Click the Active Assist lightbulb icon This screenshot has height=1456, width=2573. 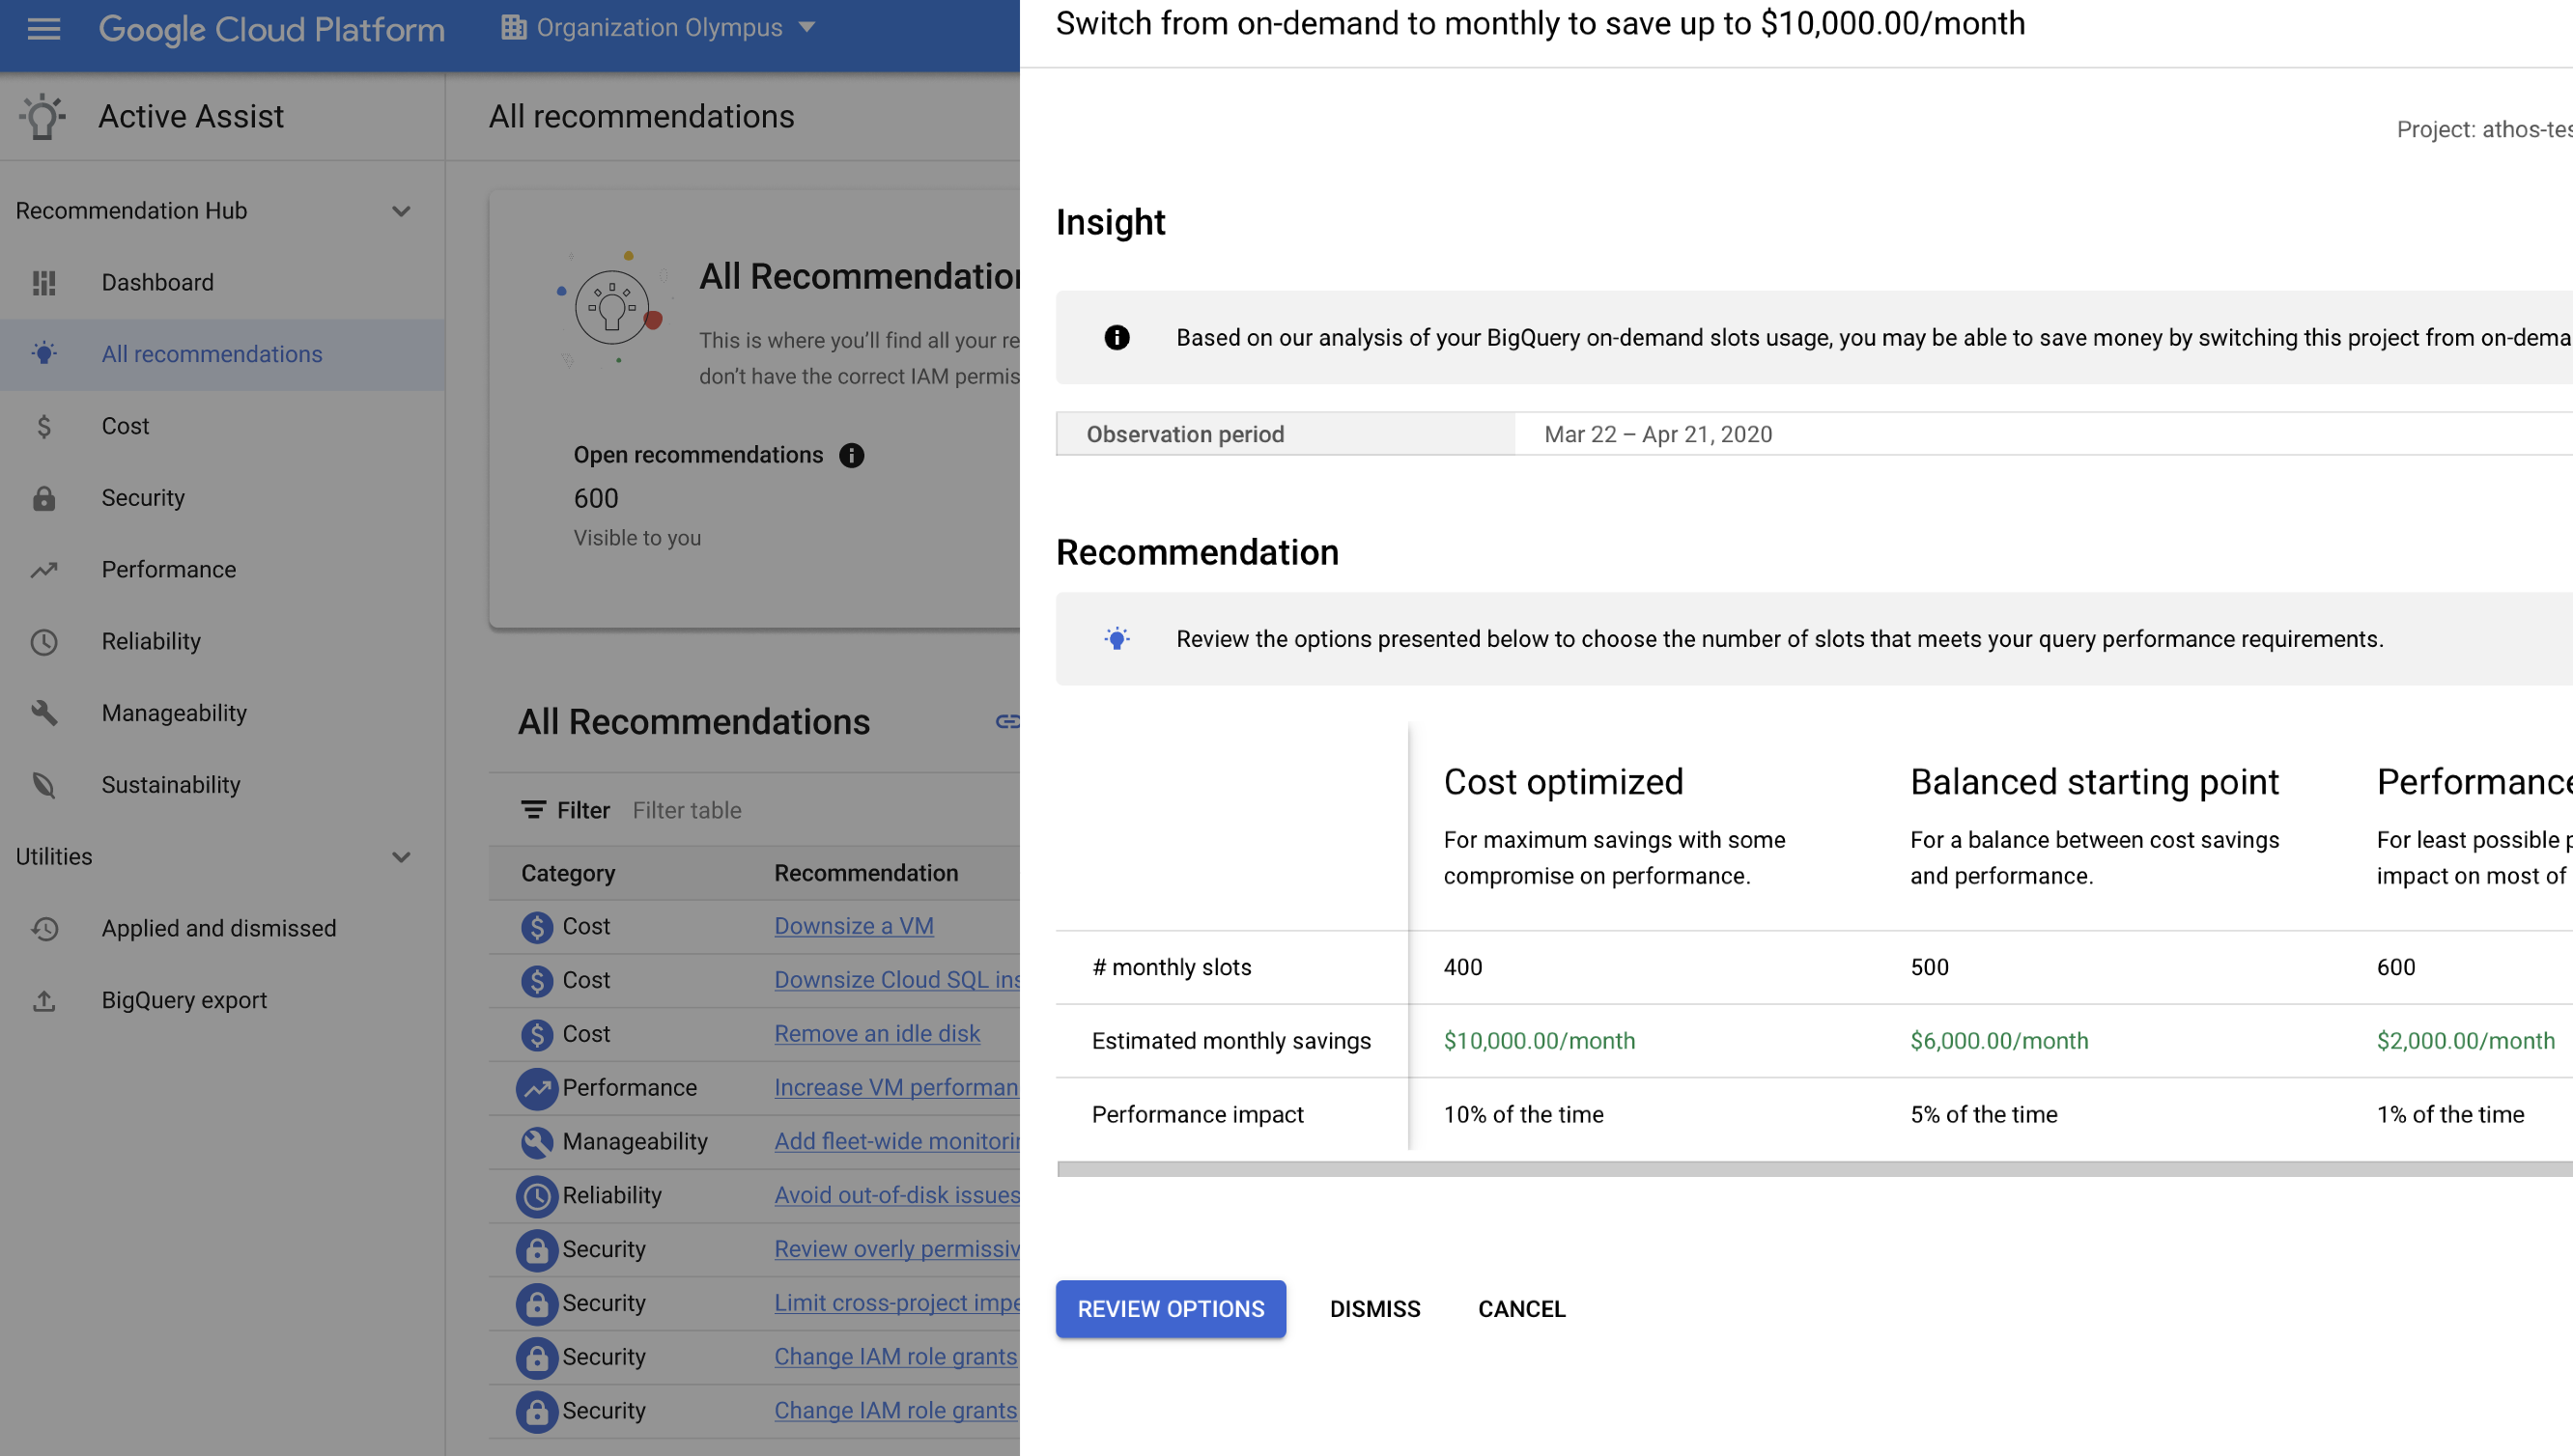44,115
